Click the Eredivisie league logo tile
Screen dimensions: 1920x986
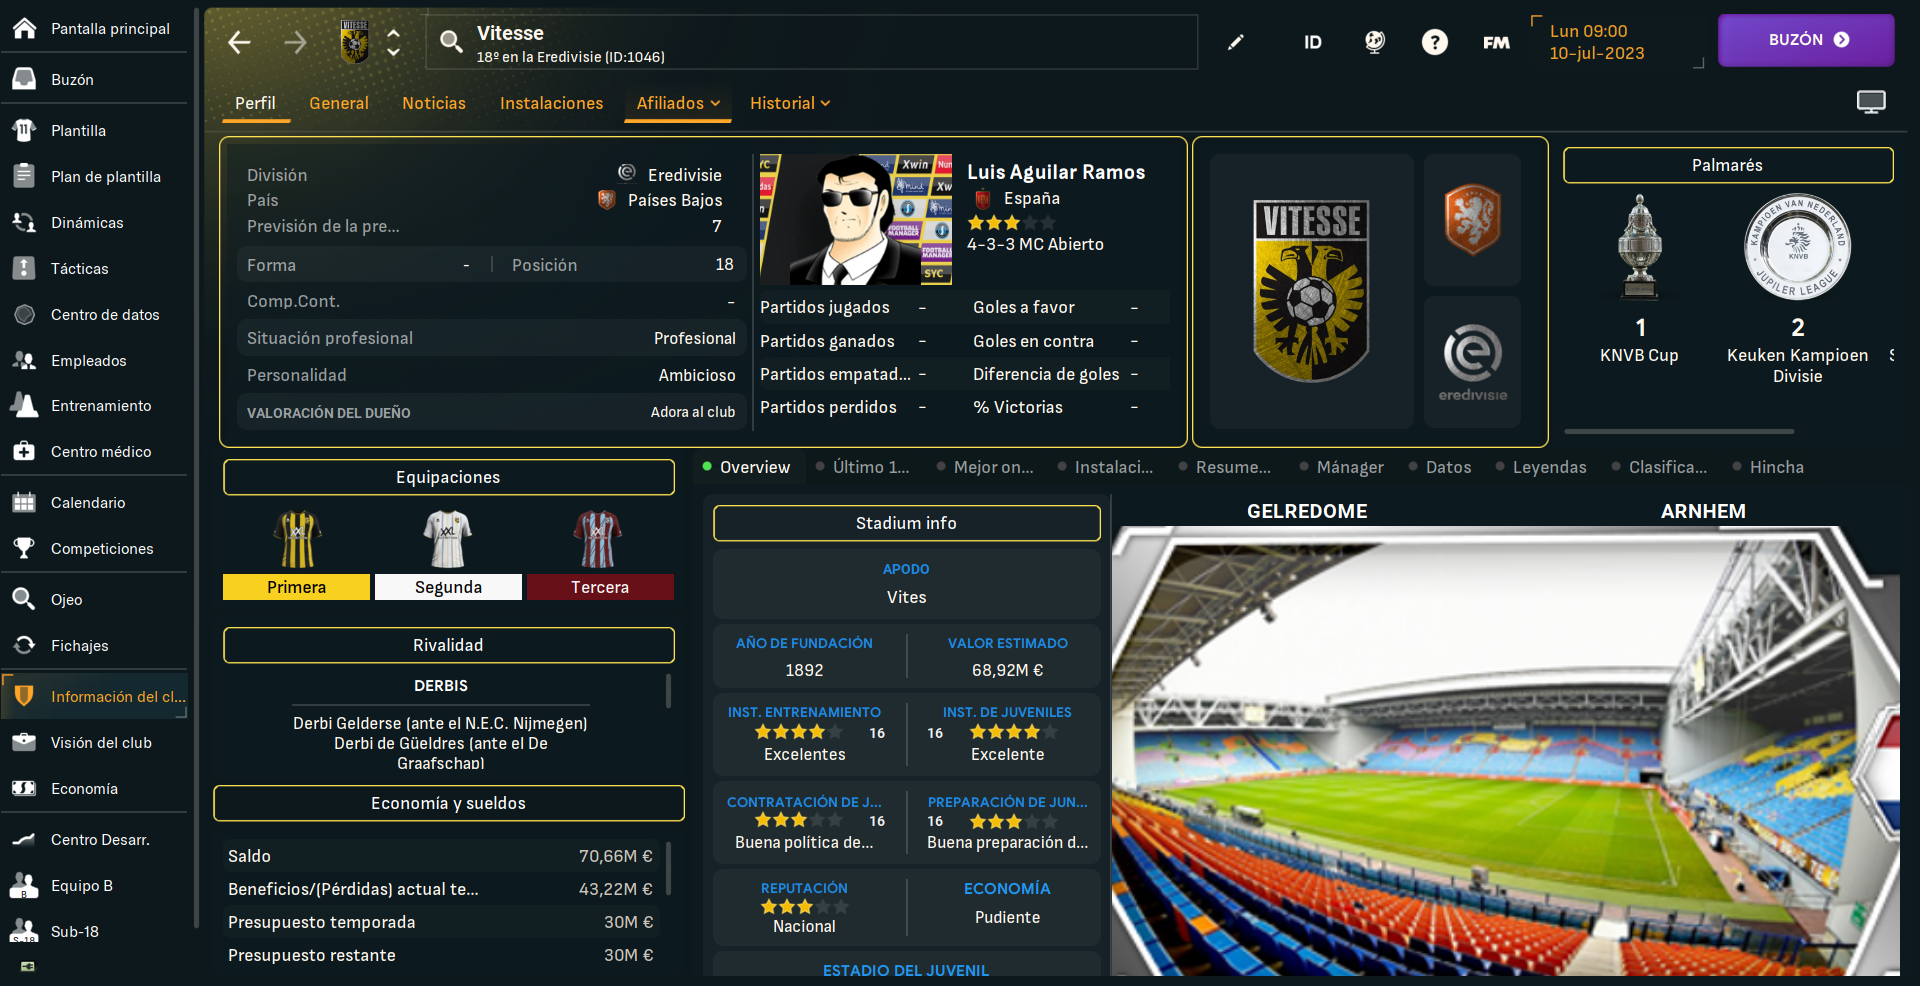click(1472, 361)
